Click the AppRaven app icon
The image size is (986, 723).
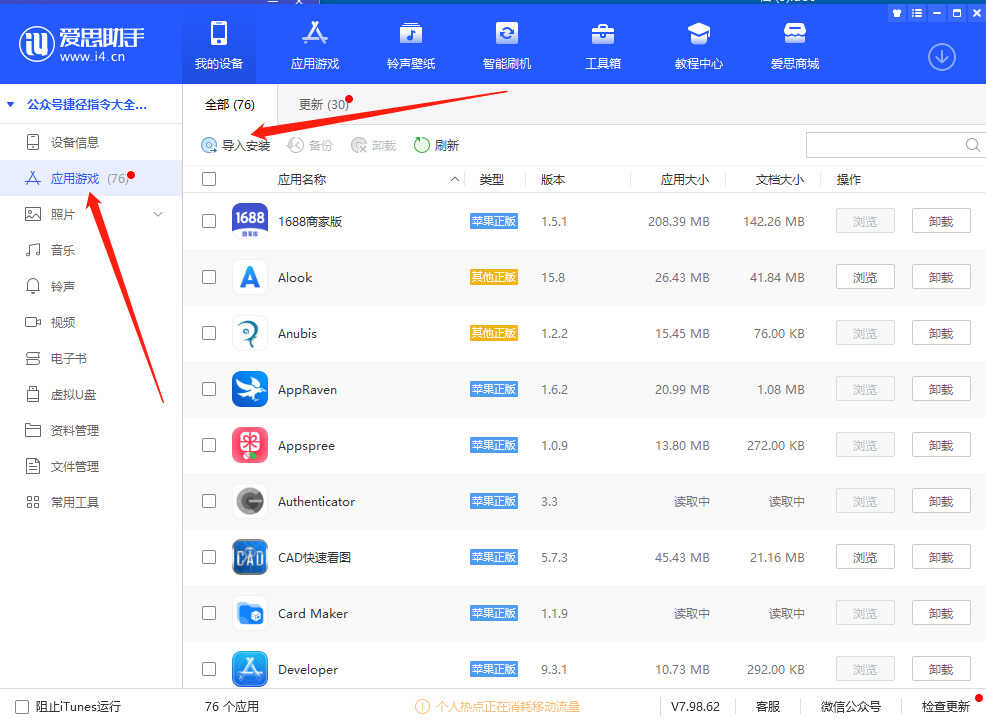point(250,389)
